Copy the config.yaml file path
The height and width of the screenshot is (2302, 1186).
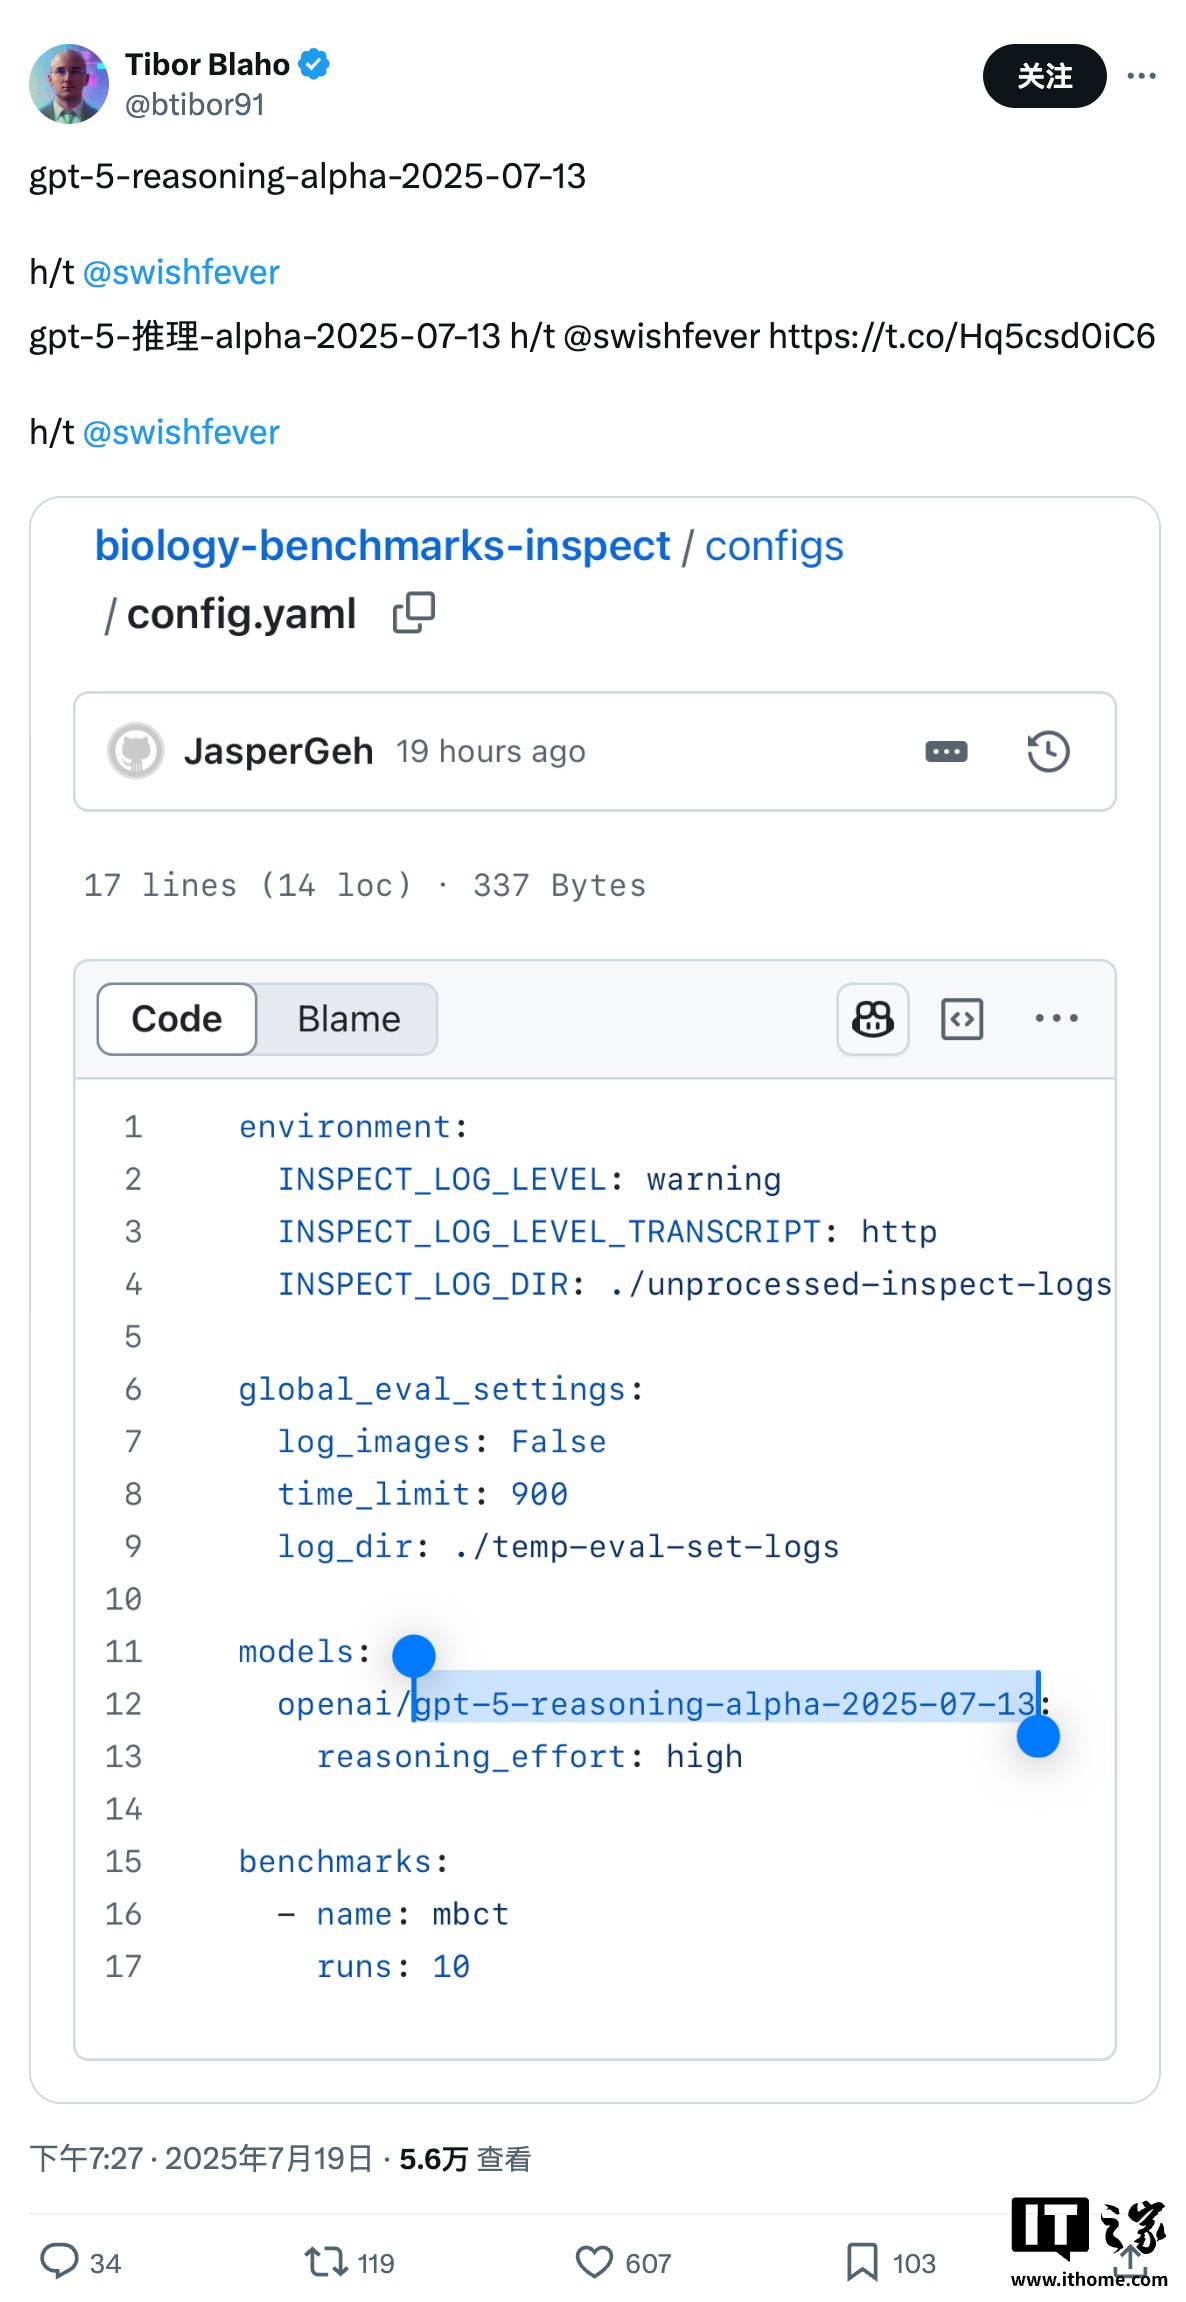pyautogui.click(x=414, y=613)
